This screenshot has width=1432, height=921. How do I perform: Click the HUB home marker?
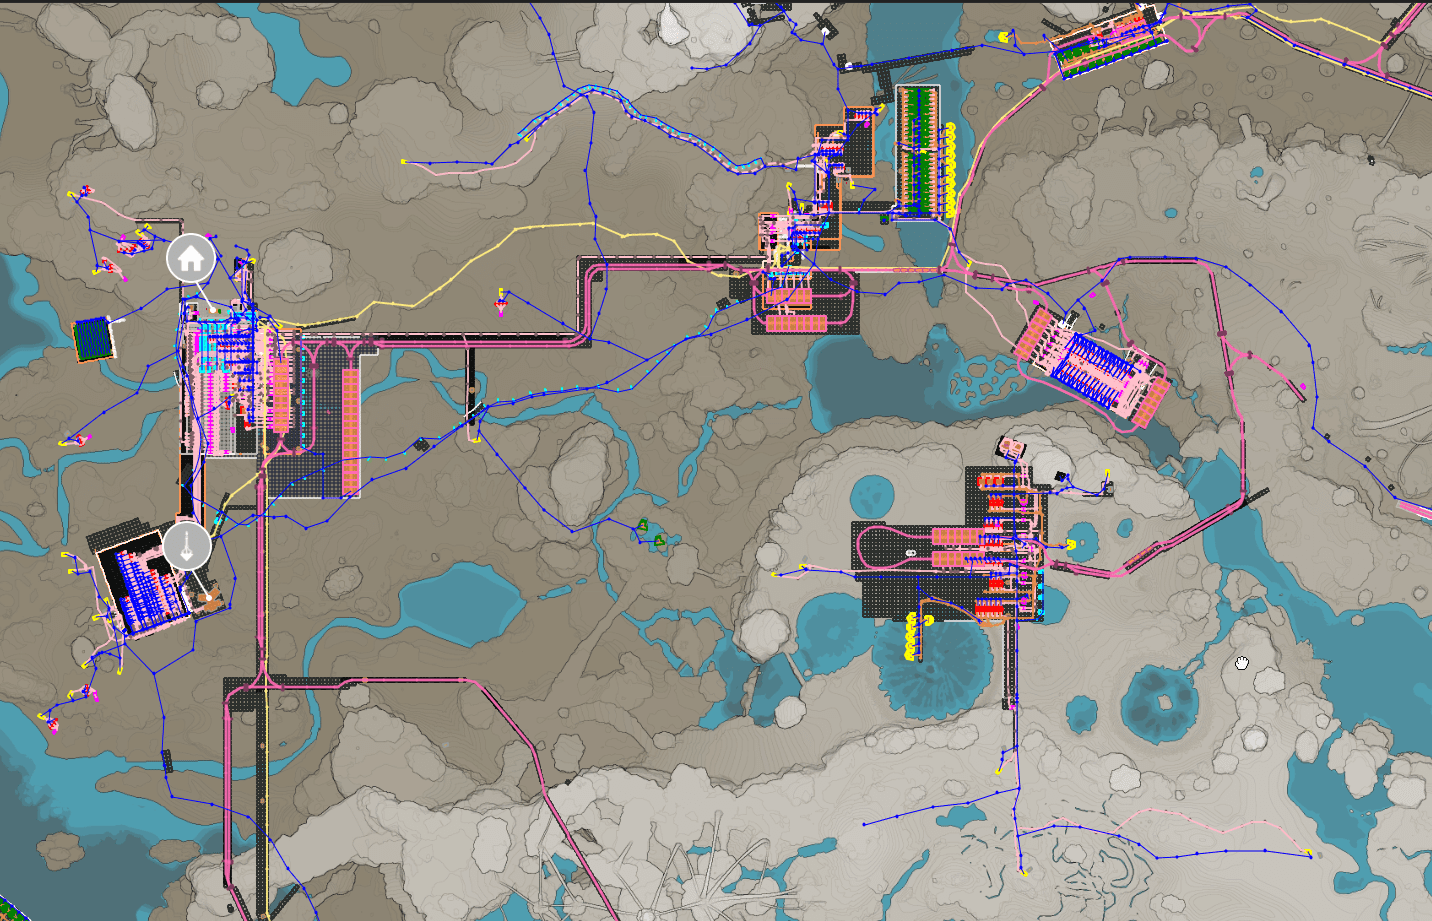190,259
